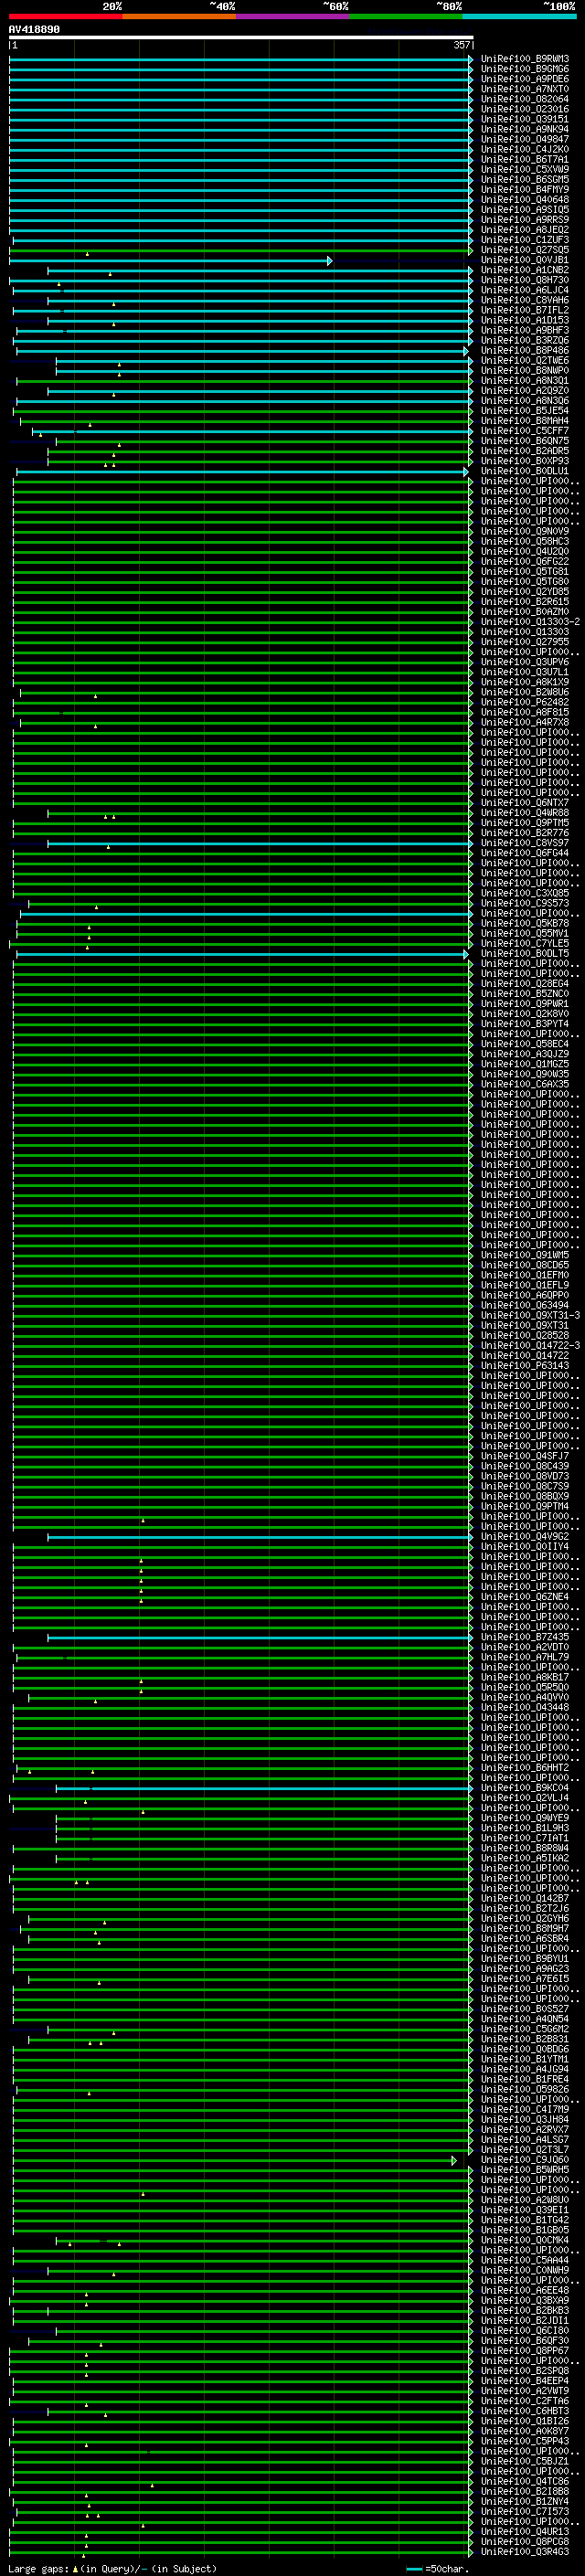The width and height of the screenshot is (585, 2576).
Task: Open hit UniRef100_B0AZM0
Action: coord(525,611)
